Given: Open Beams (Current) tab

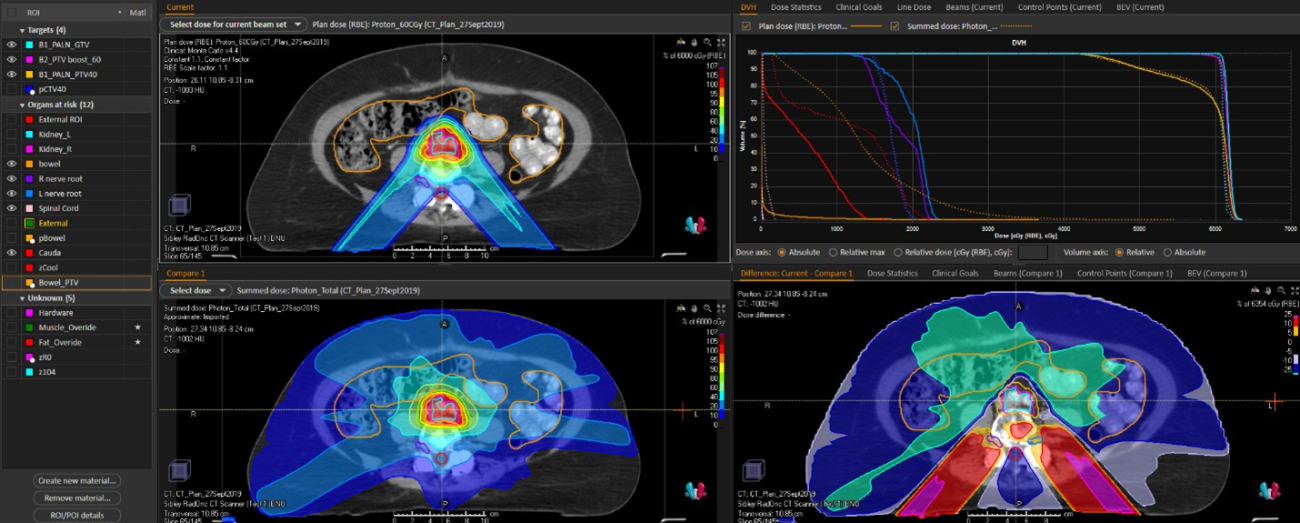Looking at the screenshot, I should [x=974, y=7].
